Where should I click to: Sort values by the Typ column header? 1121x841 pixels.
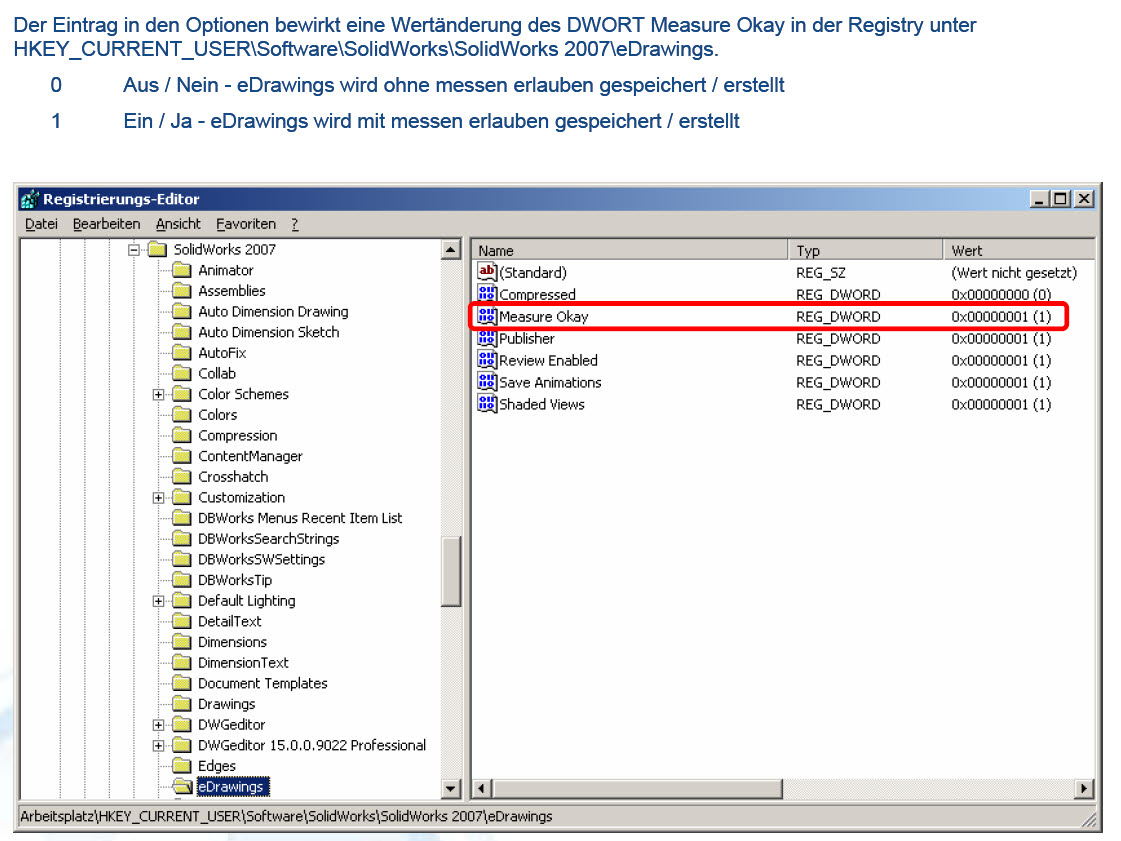click(x=865, y=250)
